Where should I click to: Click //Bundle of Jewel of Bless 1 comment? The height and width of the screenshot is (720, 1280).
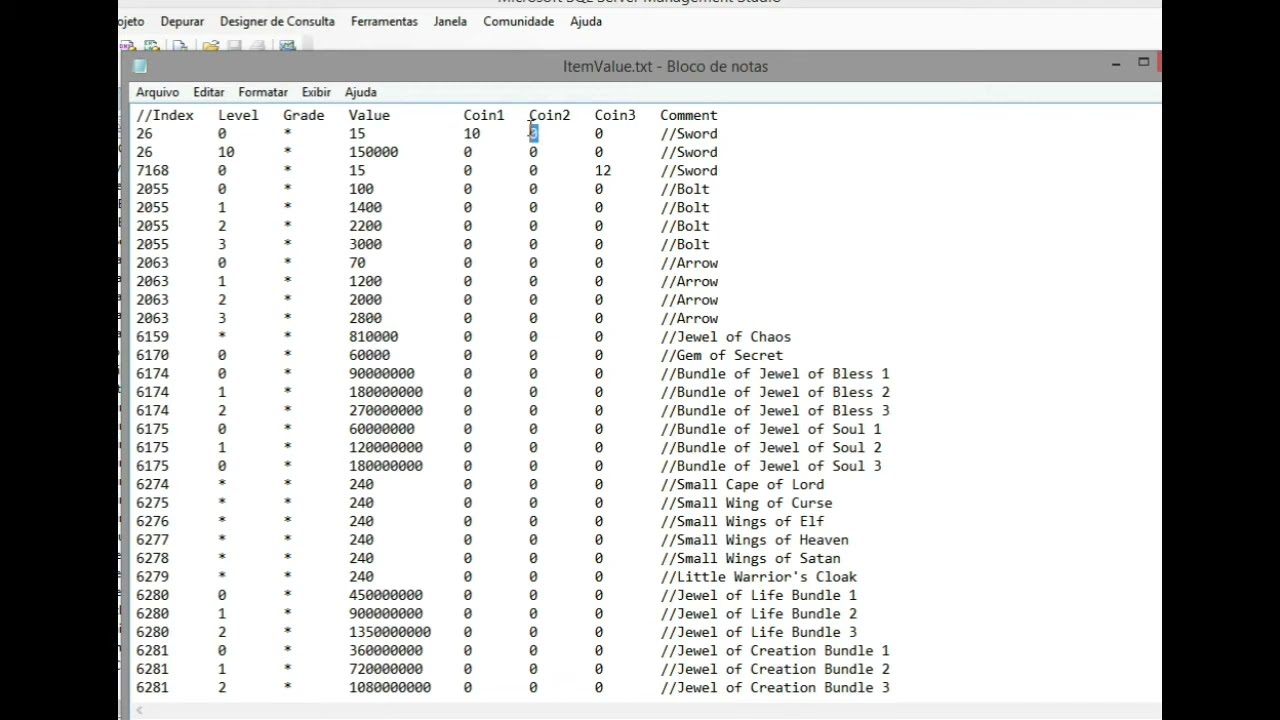775,374
